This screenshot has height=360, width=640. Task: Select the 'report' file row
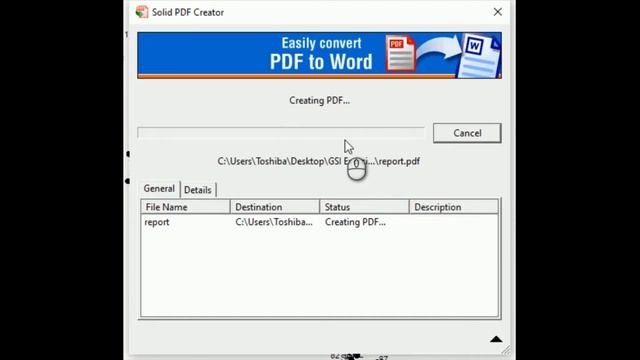(x=320, y=222)
